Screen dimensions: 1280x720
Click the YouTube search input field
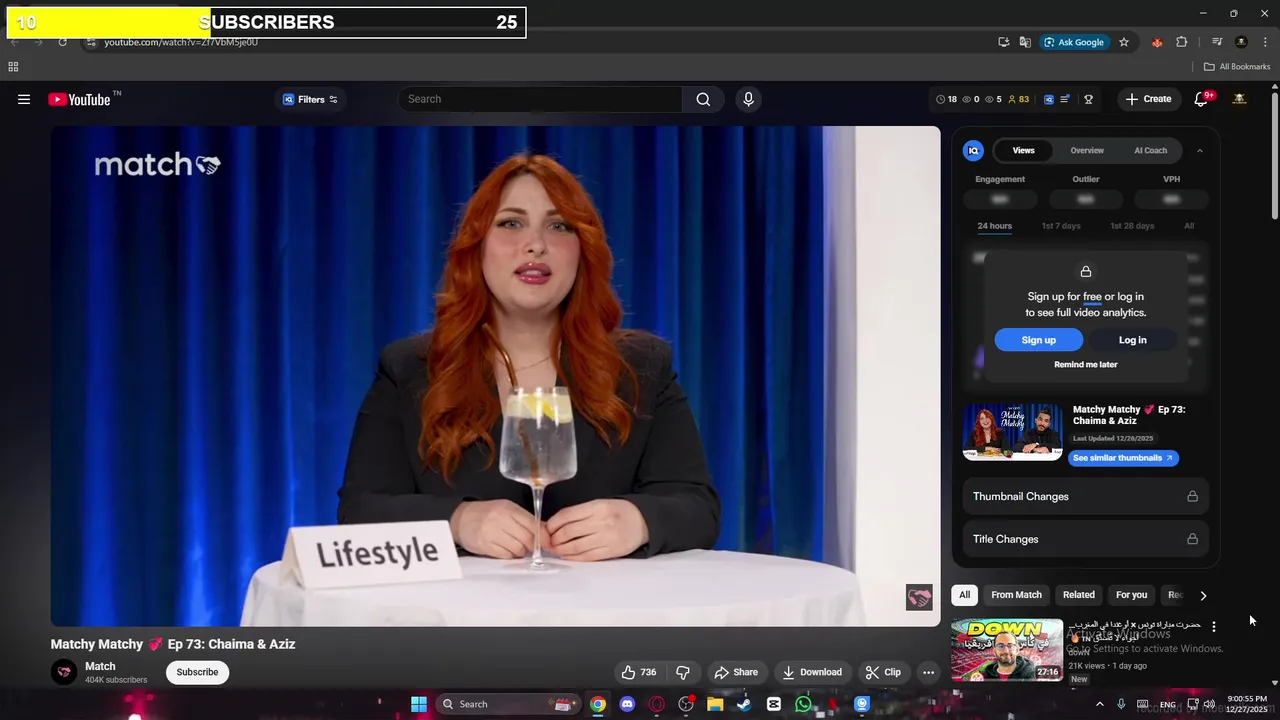(540, 99)
